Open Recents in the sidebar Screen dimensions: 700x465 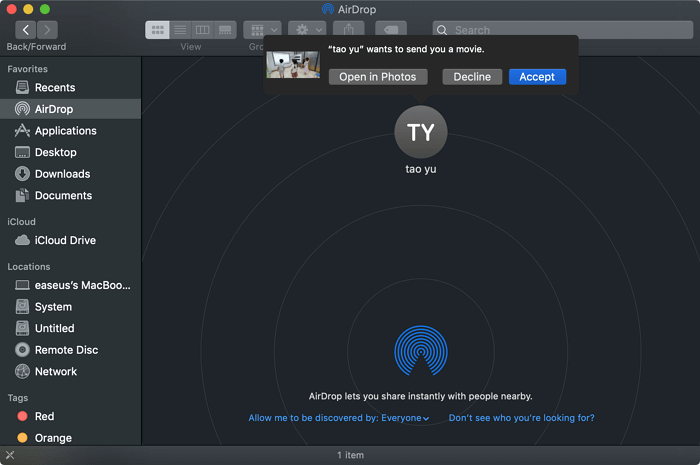55,88
